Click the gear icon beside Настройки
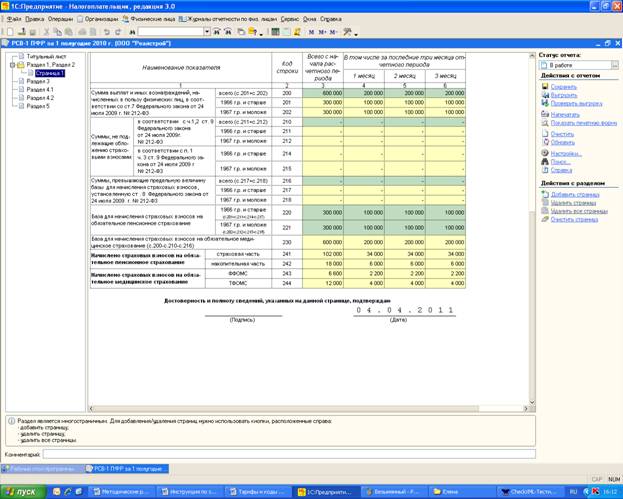Viewport: 623px width, 499px height. tap(545, 153)
